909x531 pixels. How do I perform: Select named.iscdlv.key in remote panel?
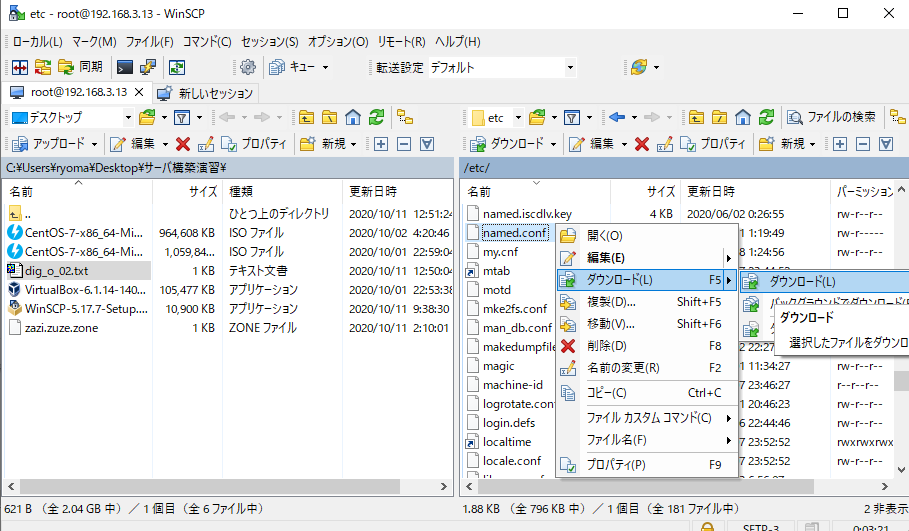(x=527, y=214)
